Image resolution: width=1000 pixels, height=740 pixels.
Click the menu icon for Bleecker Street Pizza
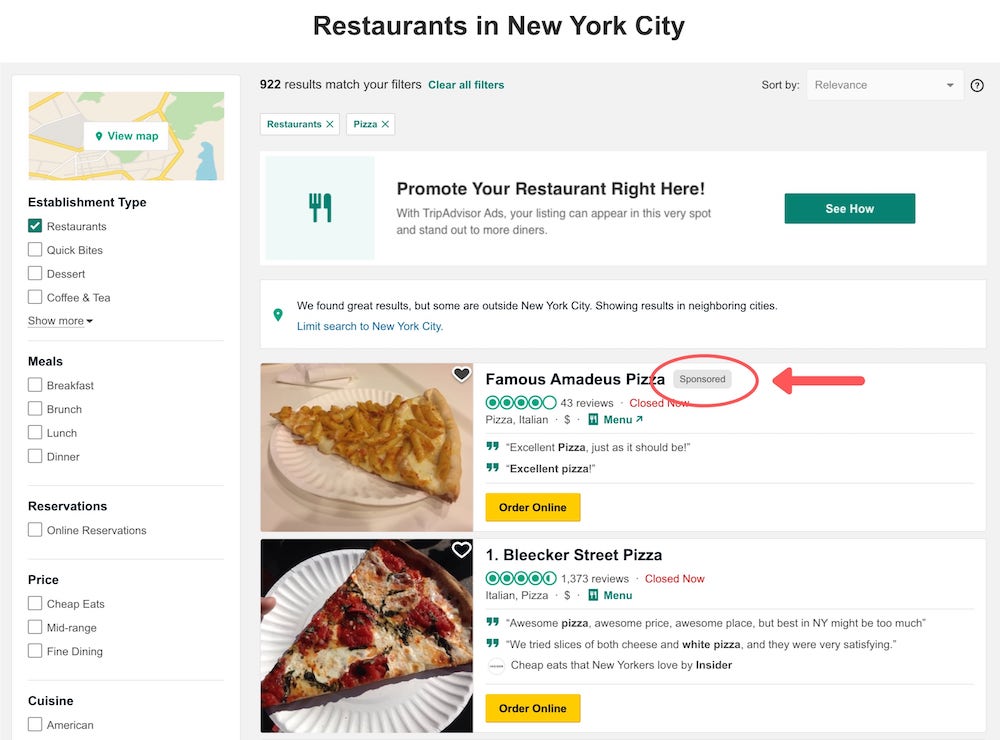coord(593,595)
